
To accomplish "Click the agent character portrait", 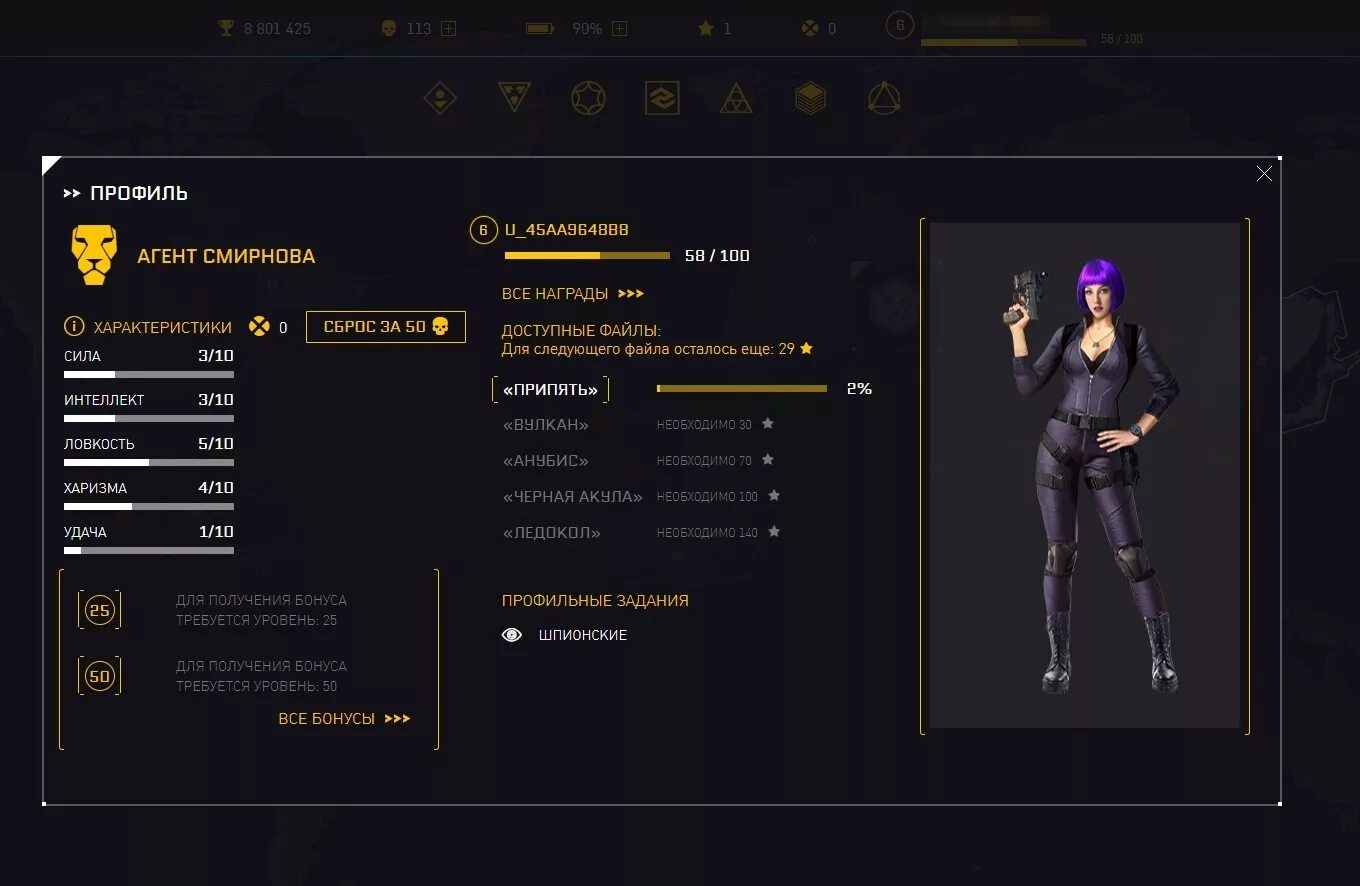I will coord(1085,475).
